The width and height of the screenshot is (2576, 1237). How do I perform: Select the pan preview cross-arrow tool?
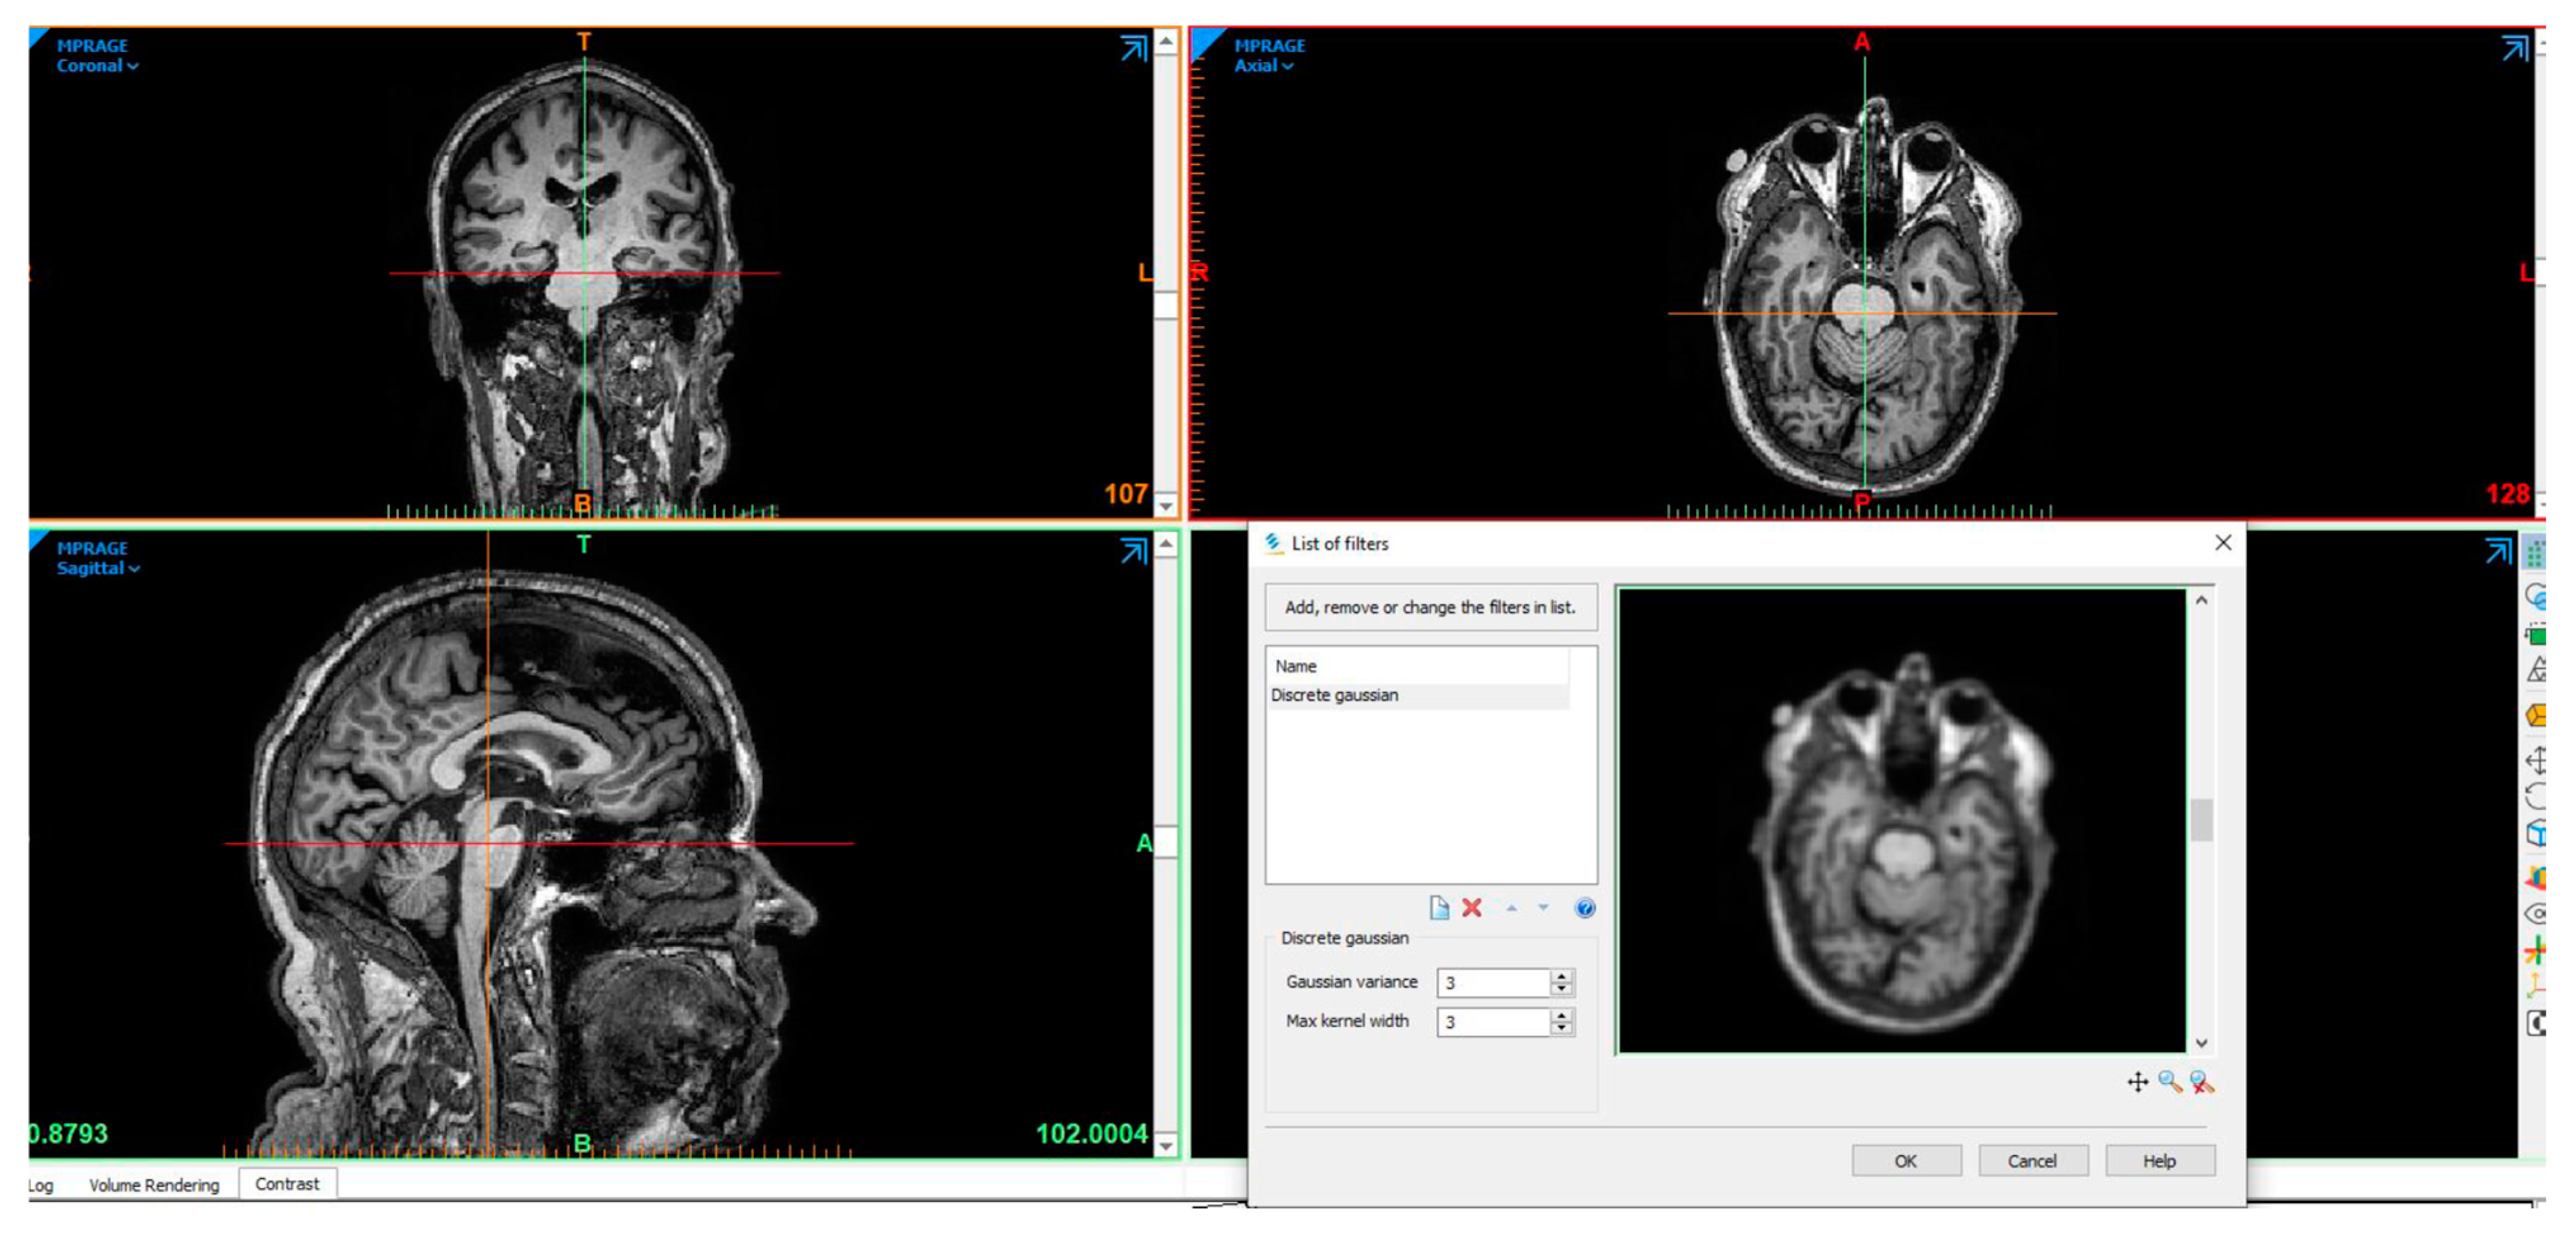point(2137,1082)
